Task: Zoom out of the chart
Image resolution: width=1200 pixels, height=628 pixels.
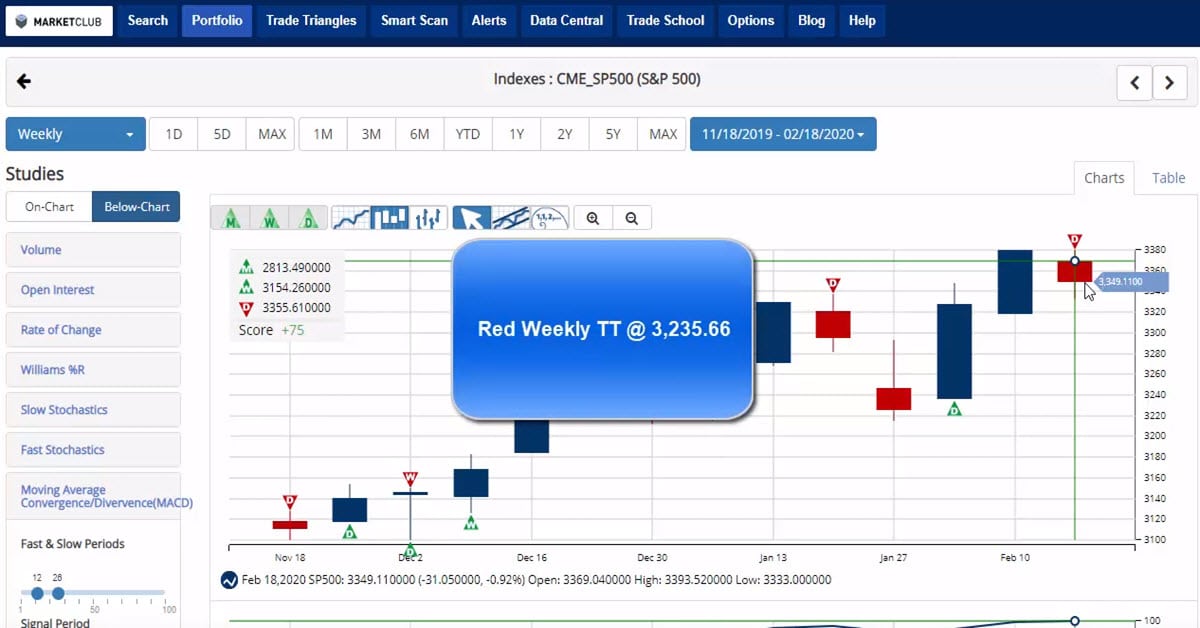Action: click(x=632, y=218)
